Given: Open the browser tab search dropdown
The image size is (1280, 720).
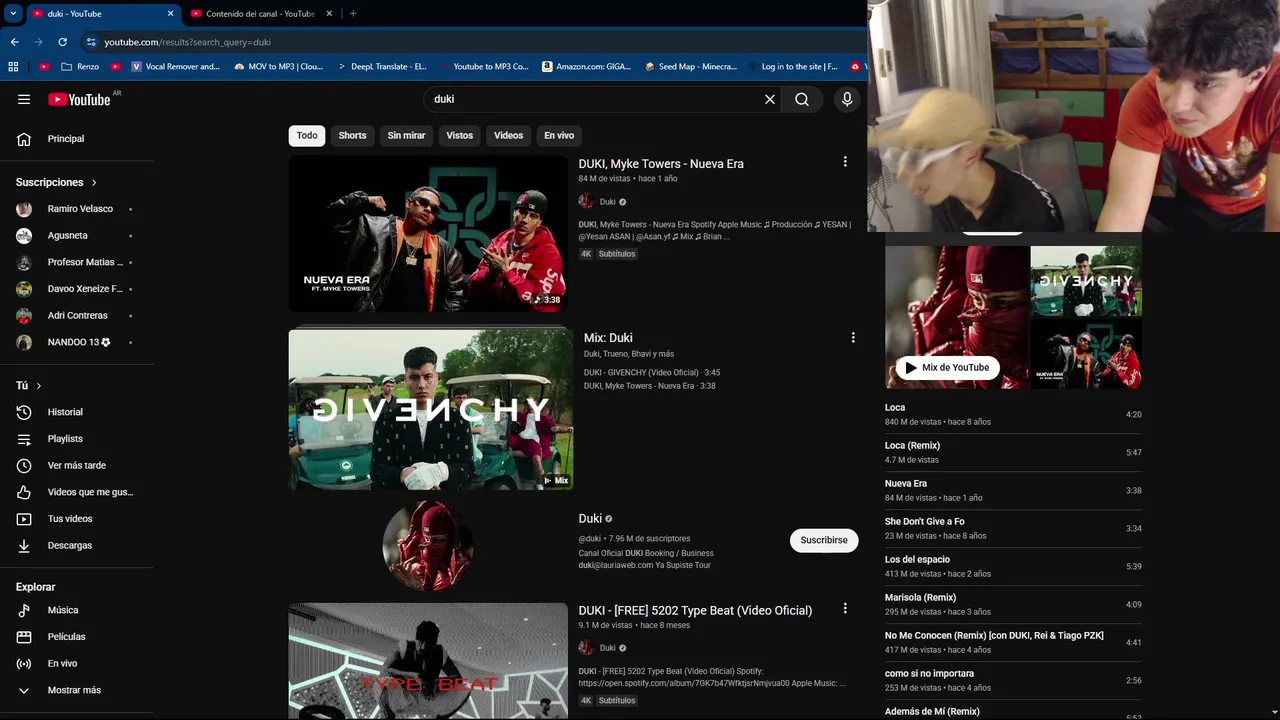Looking at the screenshot, I should tap(13, 13).
